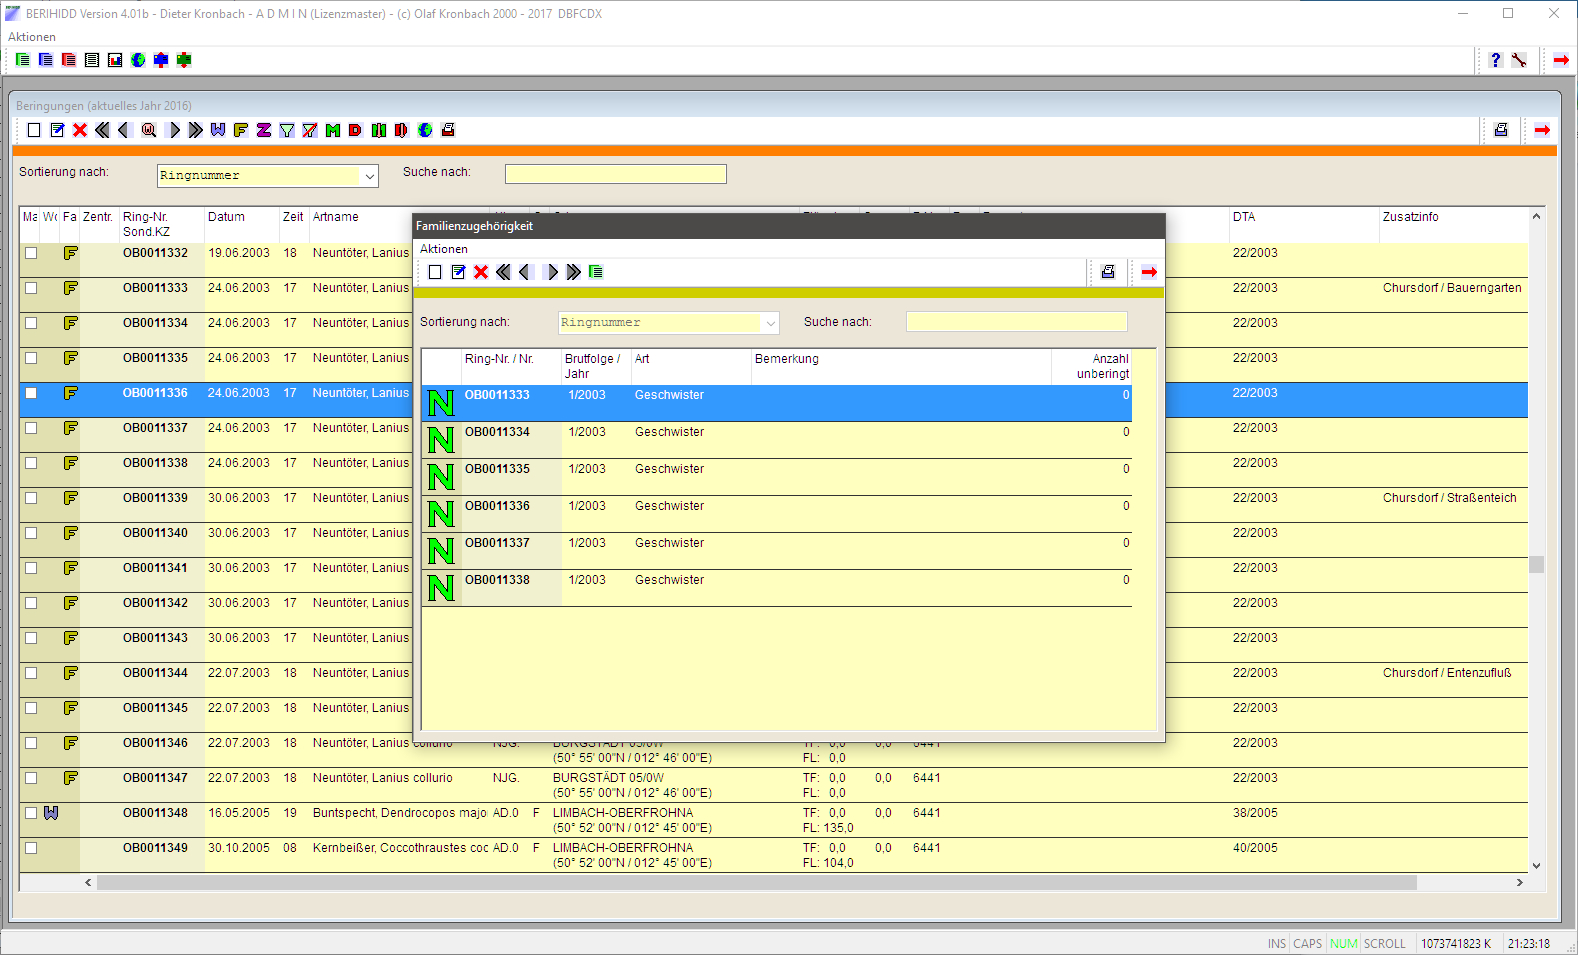Click the red D icon in Beringungen toolbar
Viewport: 1578px width, 955px height.
click(356, 130)
